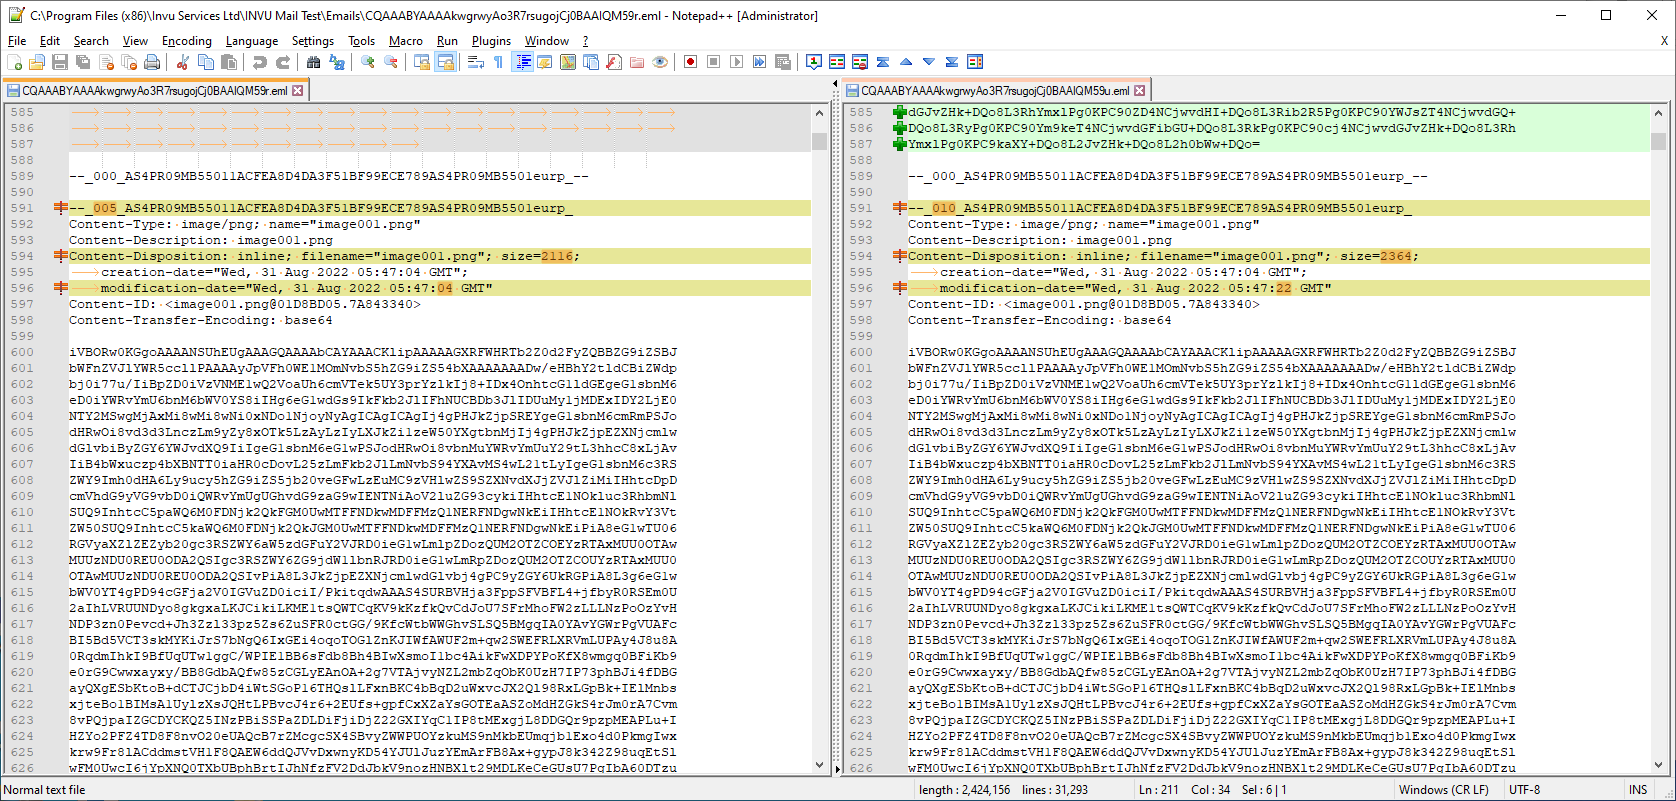Clear active compare results icon
This screenshot has height=801, width=1676.
pos(860,62)
